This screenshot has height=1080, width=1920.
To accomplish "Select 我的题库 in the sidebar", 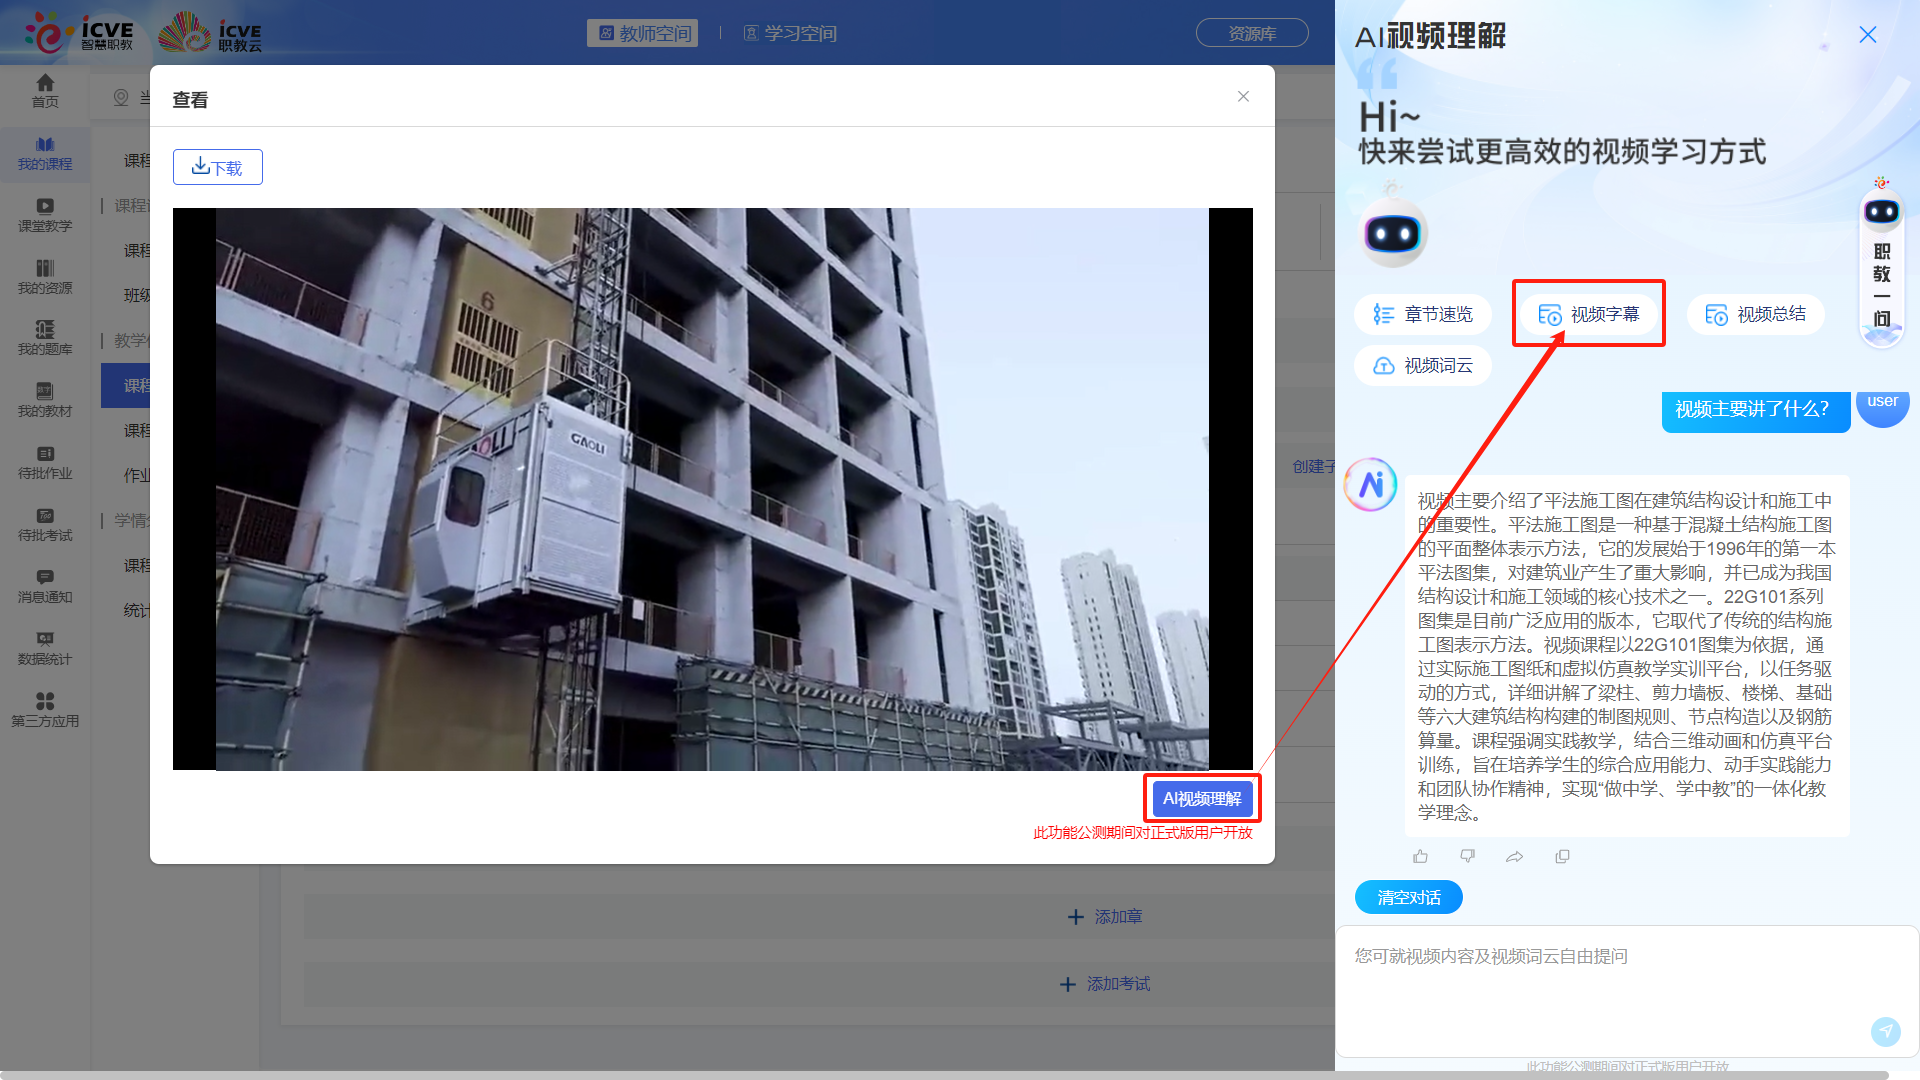I will tap(44, 337).
